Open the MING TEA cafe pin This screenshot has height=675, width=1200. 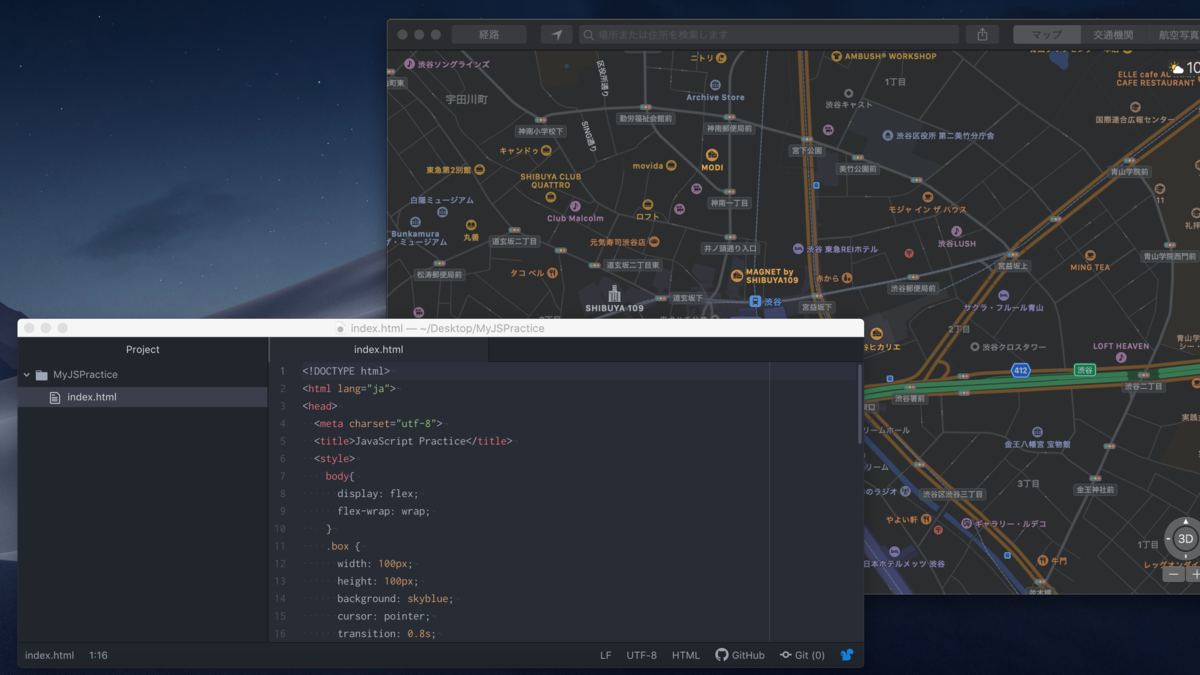[x=1089, y=256]
